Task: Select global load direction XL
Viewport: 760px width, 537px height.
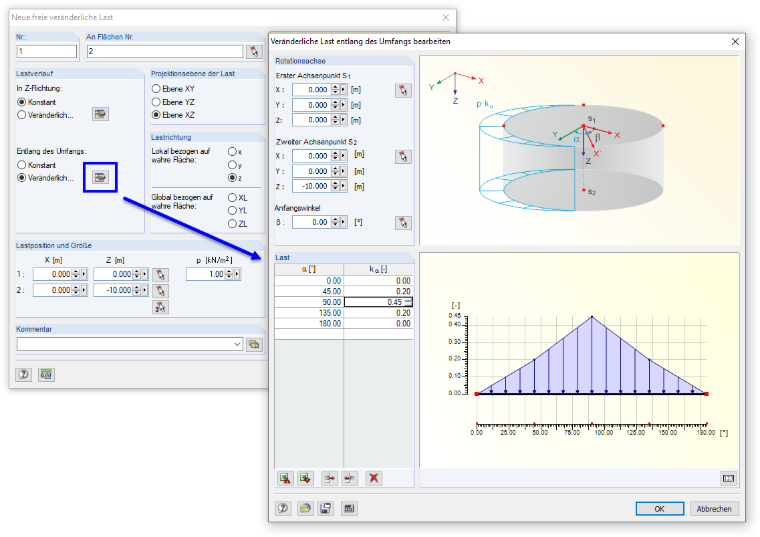Action: (233, 198)
